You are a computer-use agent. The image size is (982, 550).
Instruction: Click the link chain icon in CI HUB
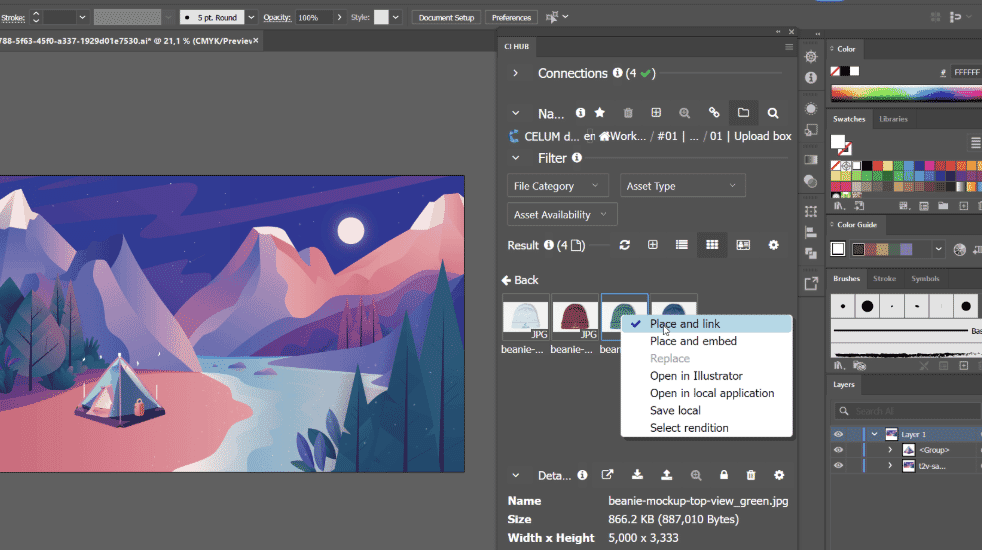714,113
